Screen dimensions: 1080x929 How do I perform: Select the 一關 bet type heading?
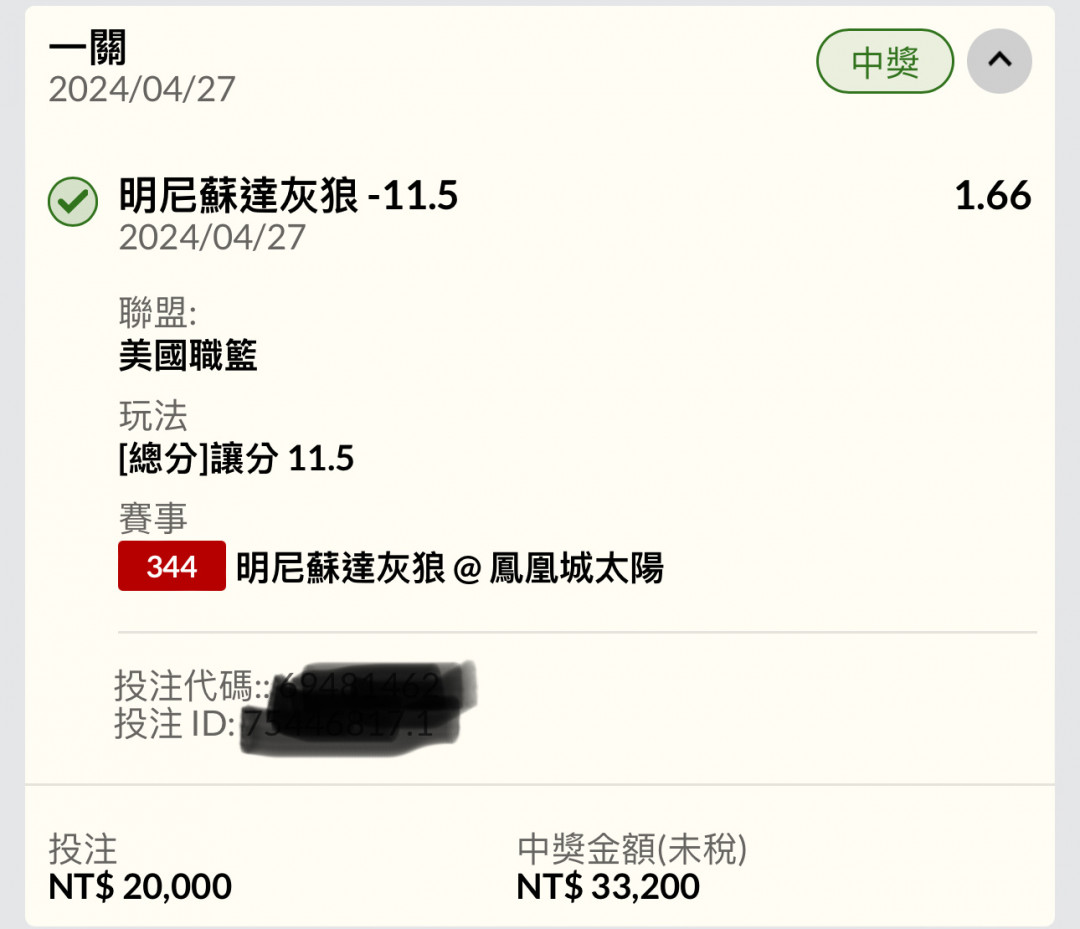tap(87, 48)
